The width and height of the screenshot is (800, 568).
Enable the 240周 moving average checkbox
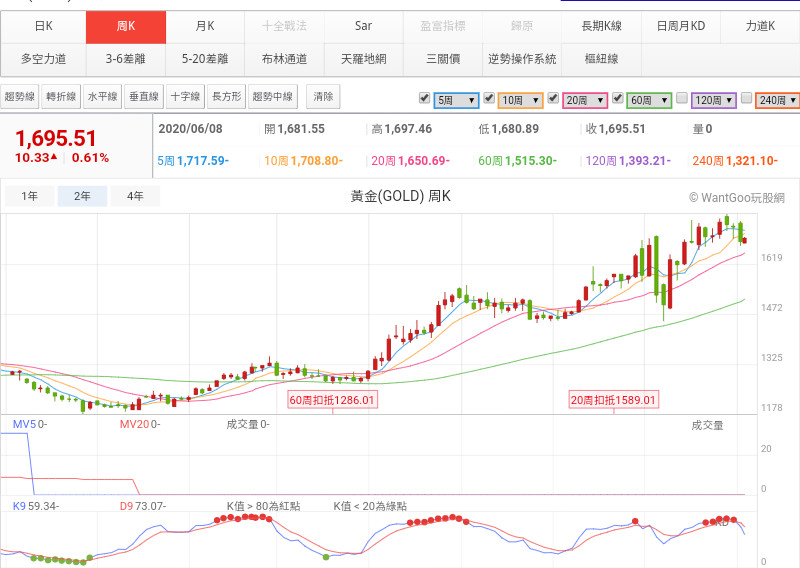click(746, 98)
